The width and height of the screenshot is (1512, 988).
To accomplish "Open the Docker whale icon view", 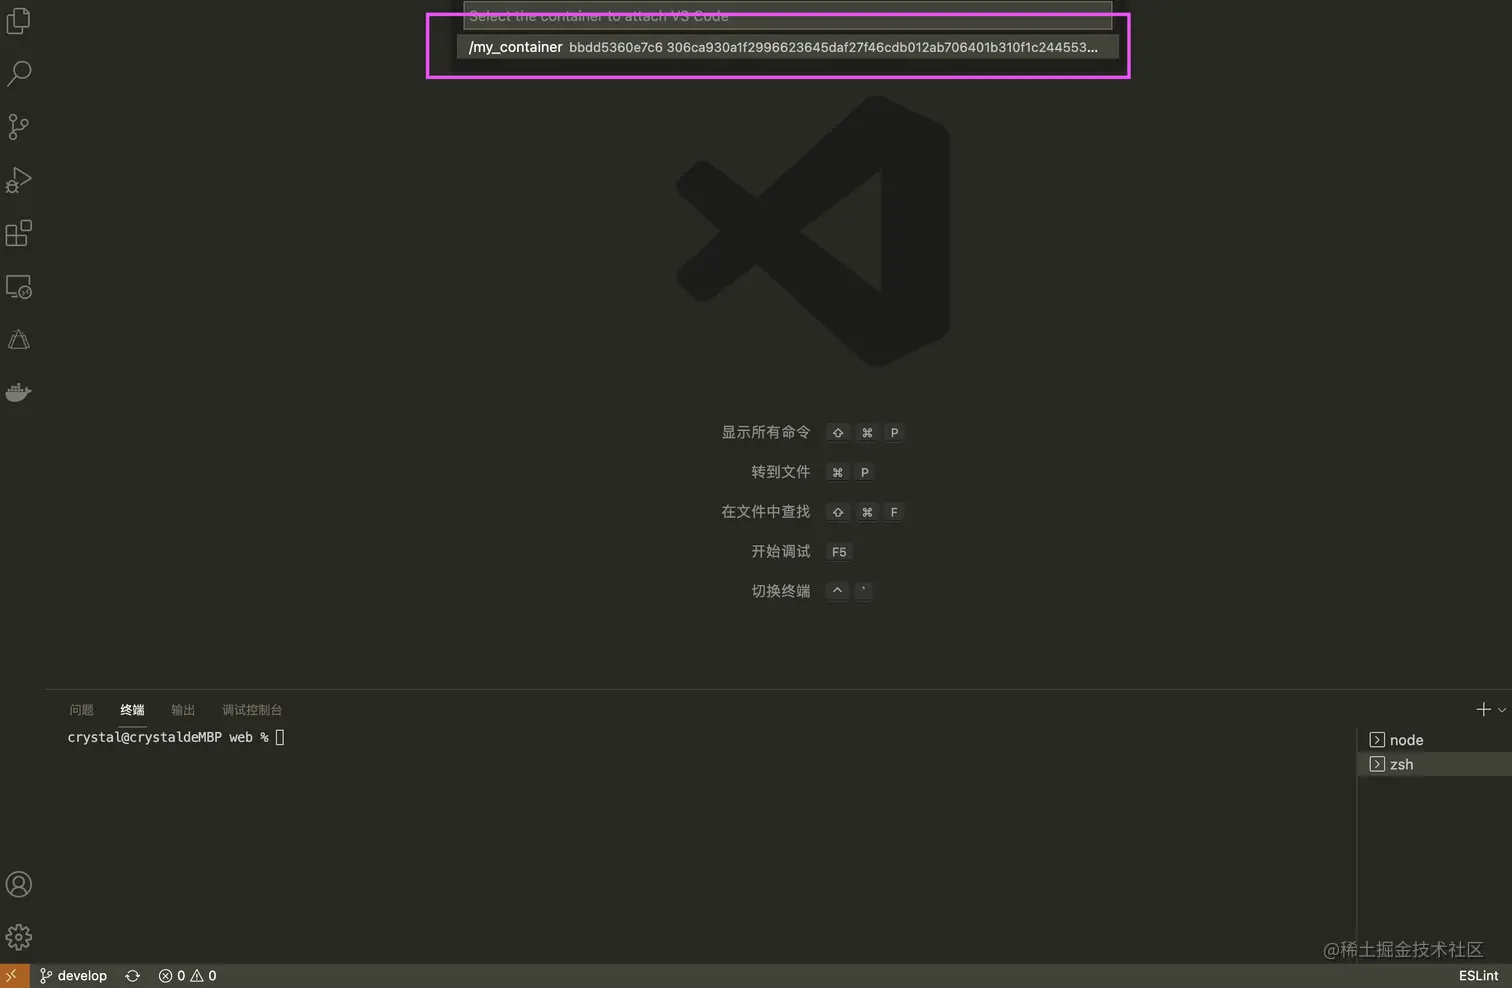I will [x=18, y=392].
